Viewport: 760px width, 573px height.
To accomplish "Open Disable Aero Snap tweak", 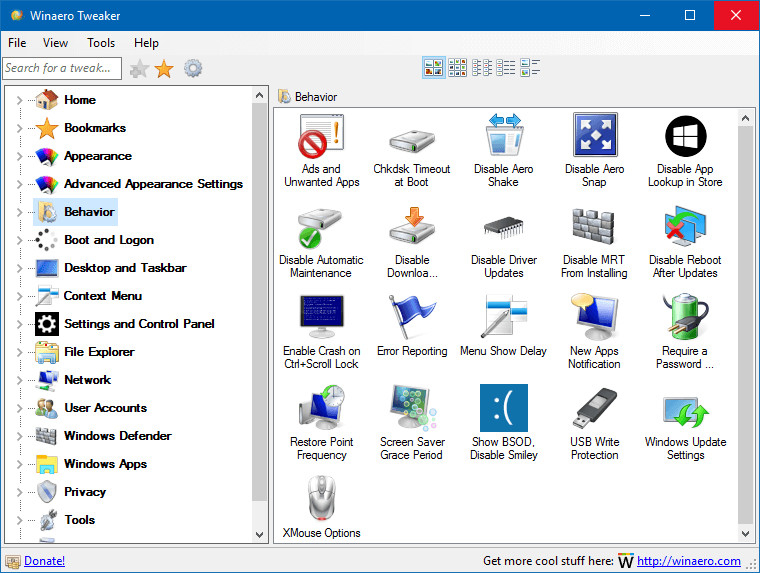I will tap(594, 150).
